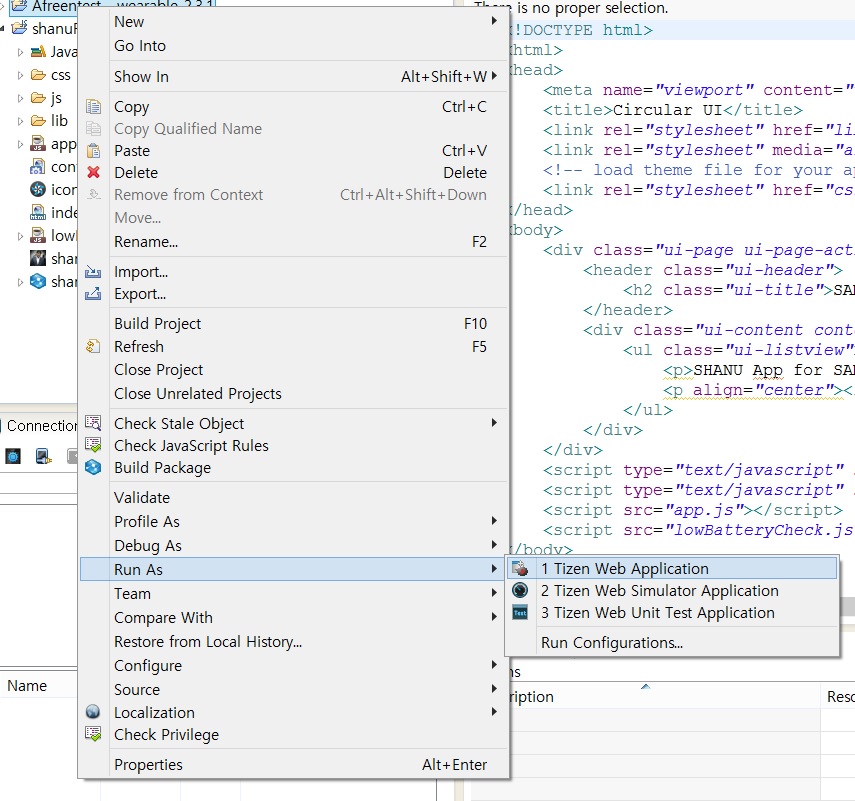Viewport: 855px width, 801px height.
Task: Open the Team submenu
Action: (x=294, y=593)
